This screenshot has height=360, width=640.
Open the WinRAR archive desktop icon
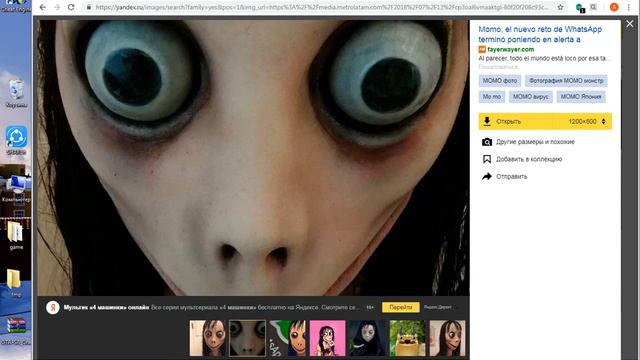tap(16, 331)
